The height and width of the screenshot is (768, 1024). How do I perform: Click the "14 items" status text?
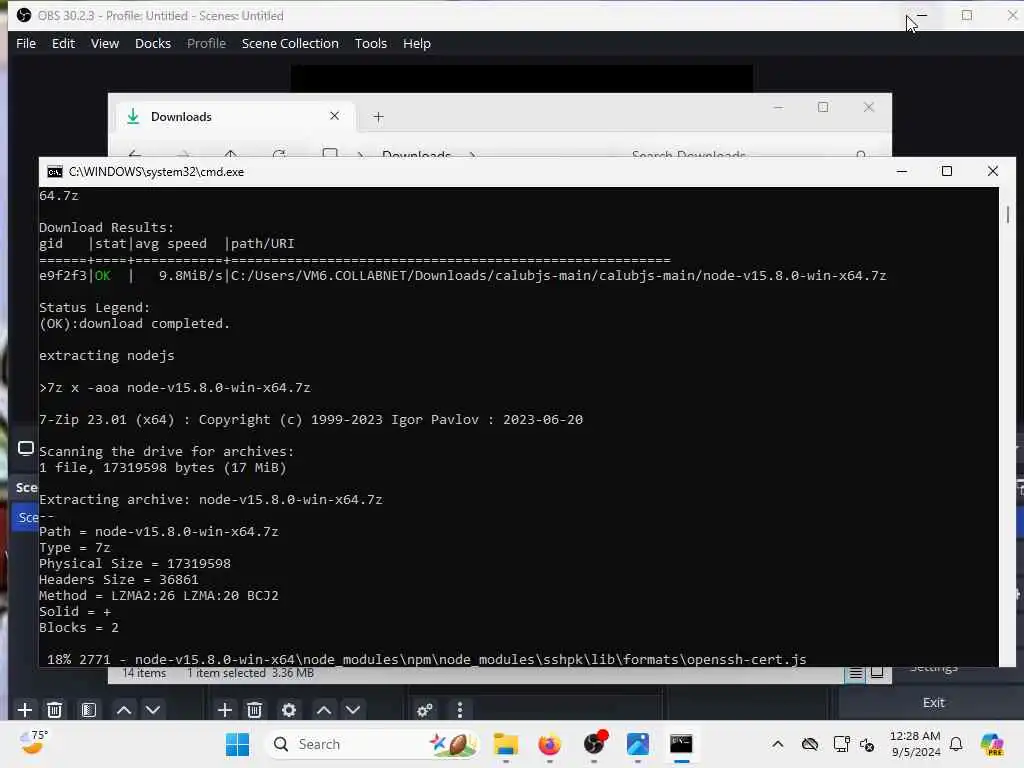(x=144, y=673)
